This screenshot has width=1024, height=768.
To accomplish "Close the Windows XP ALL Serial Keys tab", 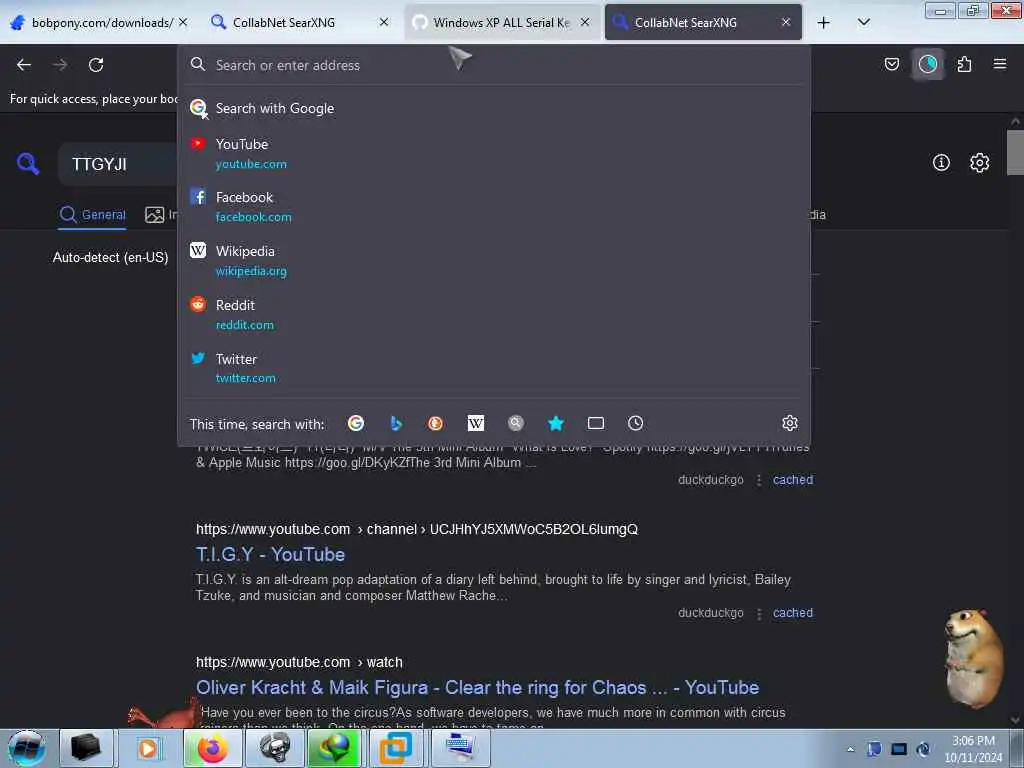I will [x=585, y=22].
